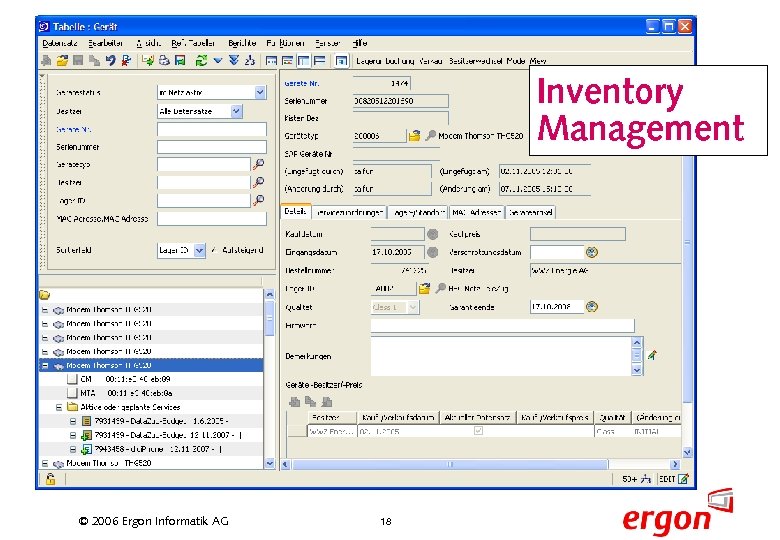The image size is (780, 540).
Task: Click the Hinweis text field
Action: (502, 325)
